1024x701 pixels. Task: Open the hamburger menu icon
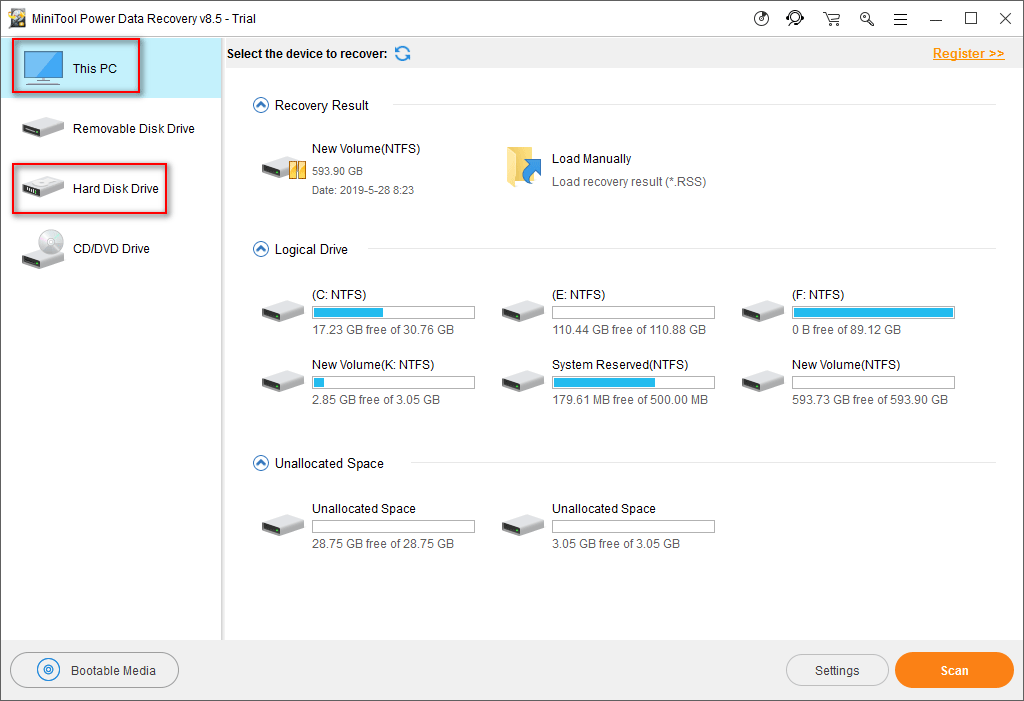tap(901, 20)
